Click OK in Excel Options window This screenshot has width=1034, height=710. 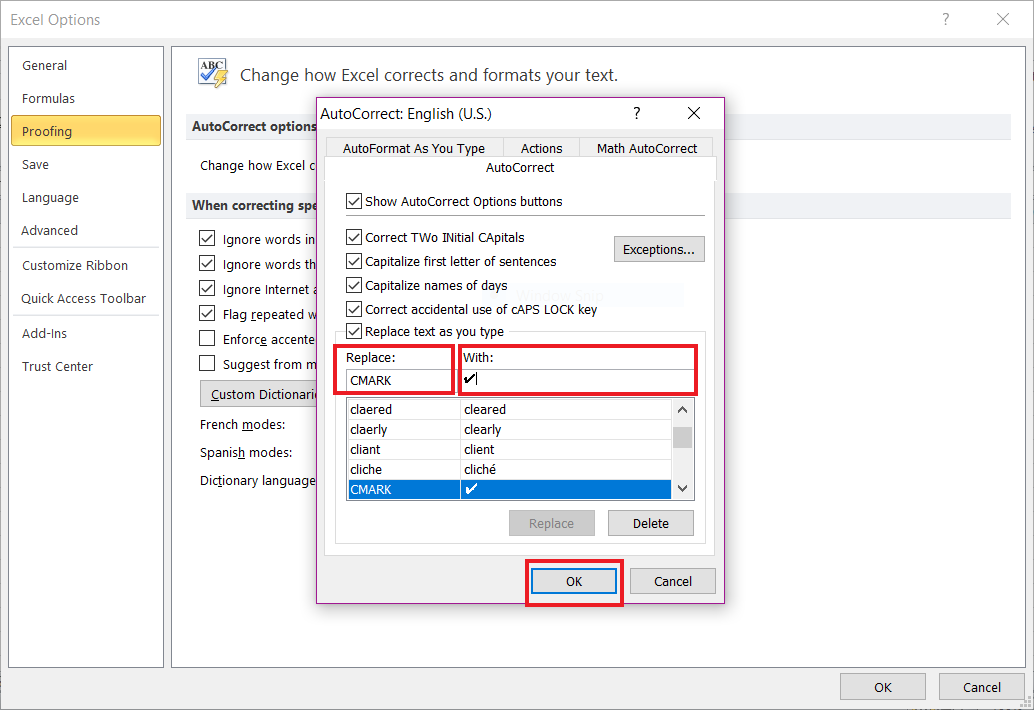click(882, 687)
